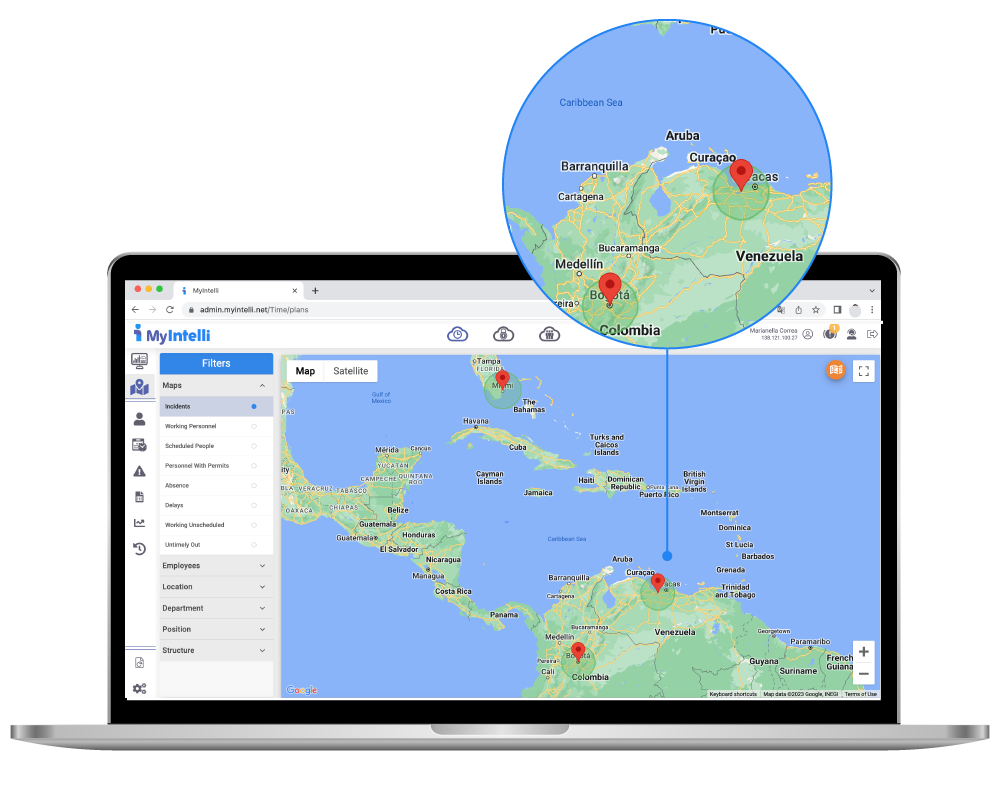Open the person profile icon in sidebar
Screen dimensions: 1000x800
point(139,419)
